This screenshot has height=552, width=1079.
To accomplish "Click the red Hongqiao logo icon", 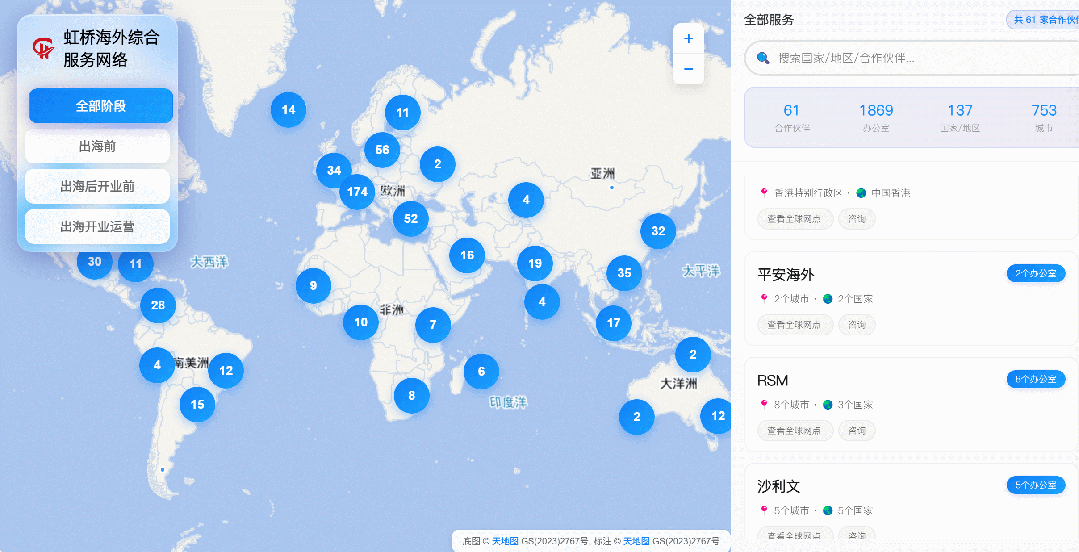I will click(x=43, y=48).
